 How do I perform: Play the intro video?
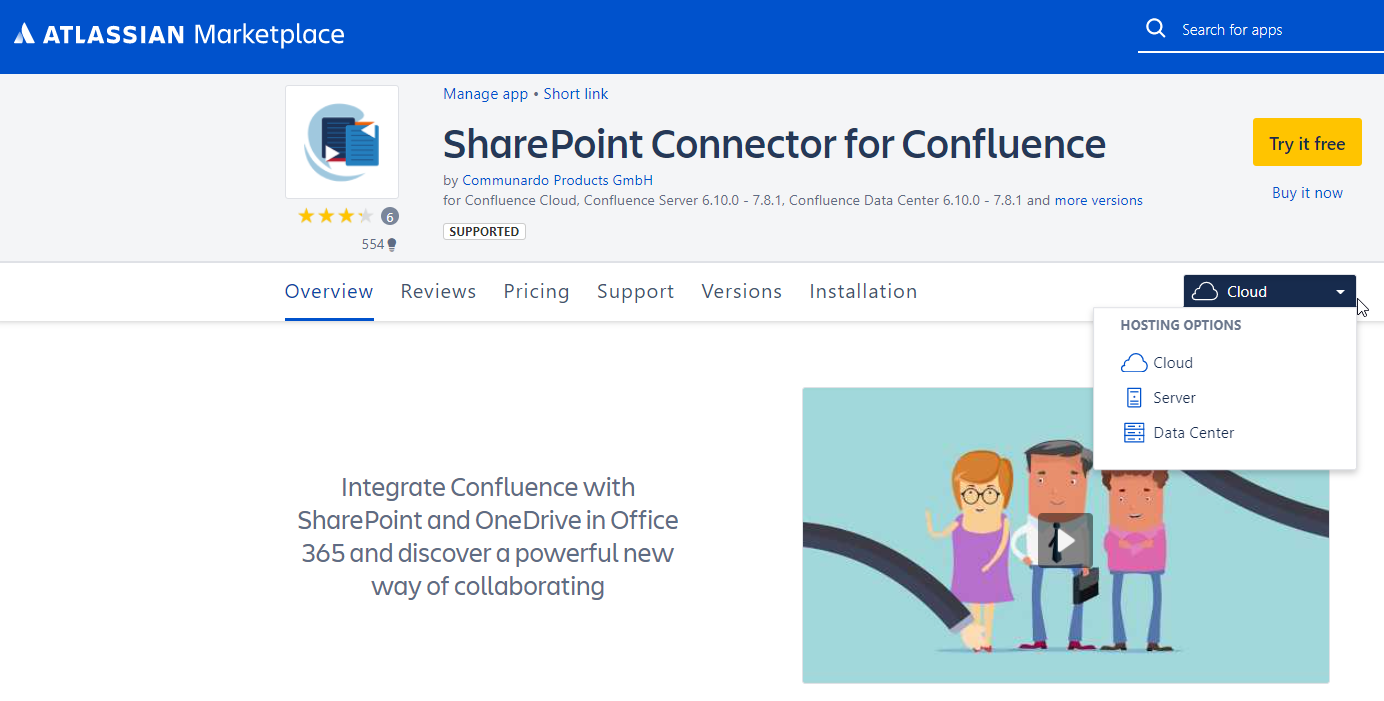point(1065,540)
